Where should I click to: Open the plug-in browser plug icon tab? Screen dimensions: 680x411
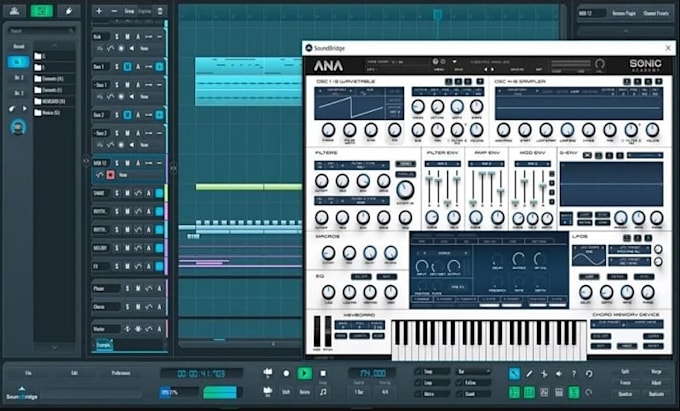(69, 11)
